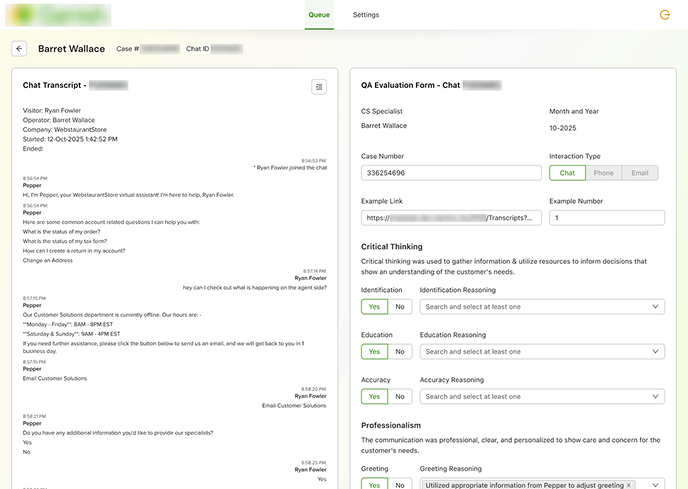
Task: Click the Month and Year value 10-2025
Action: tap(563, 128)
